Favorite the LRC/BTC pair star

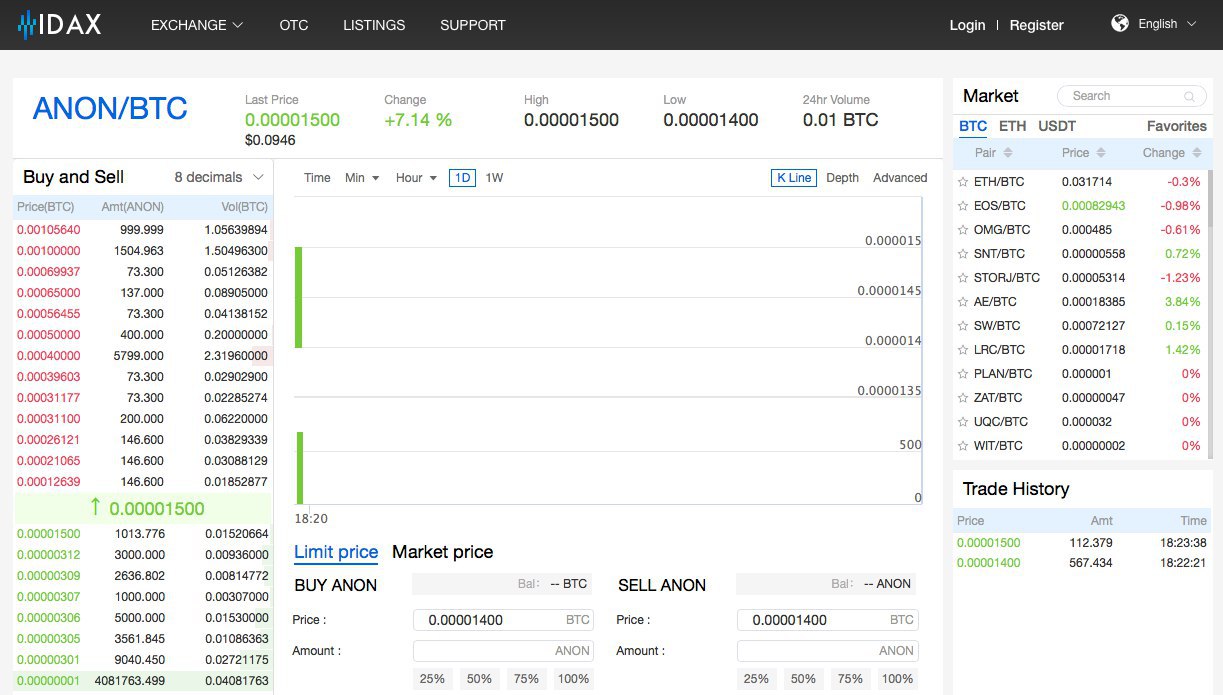(963, 350)
